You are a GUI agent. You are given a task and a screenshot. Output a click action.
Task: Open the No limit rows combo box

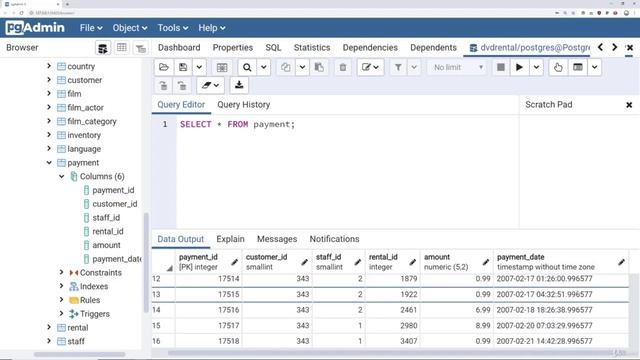[458, 67]
